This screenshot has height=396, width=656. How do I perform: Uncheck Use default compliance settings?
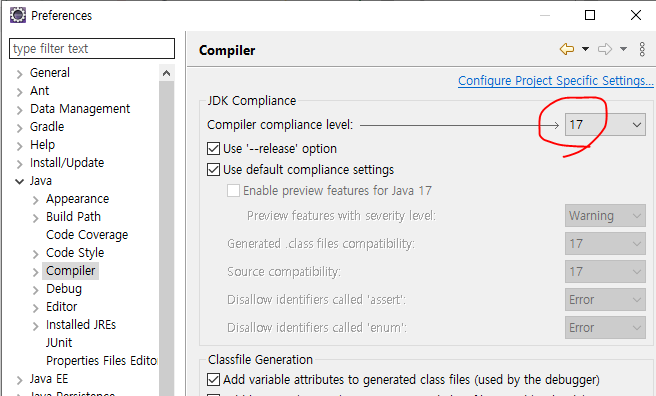(213, 169)
